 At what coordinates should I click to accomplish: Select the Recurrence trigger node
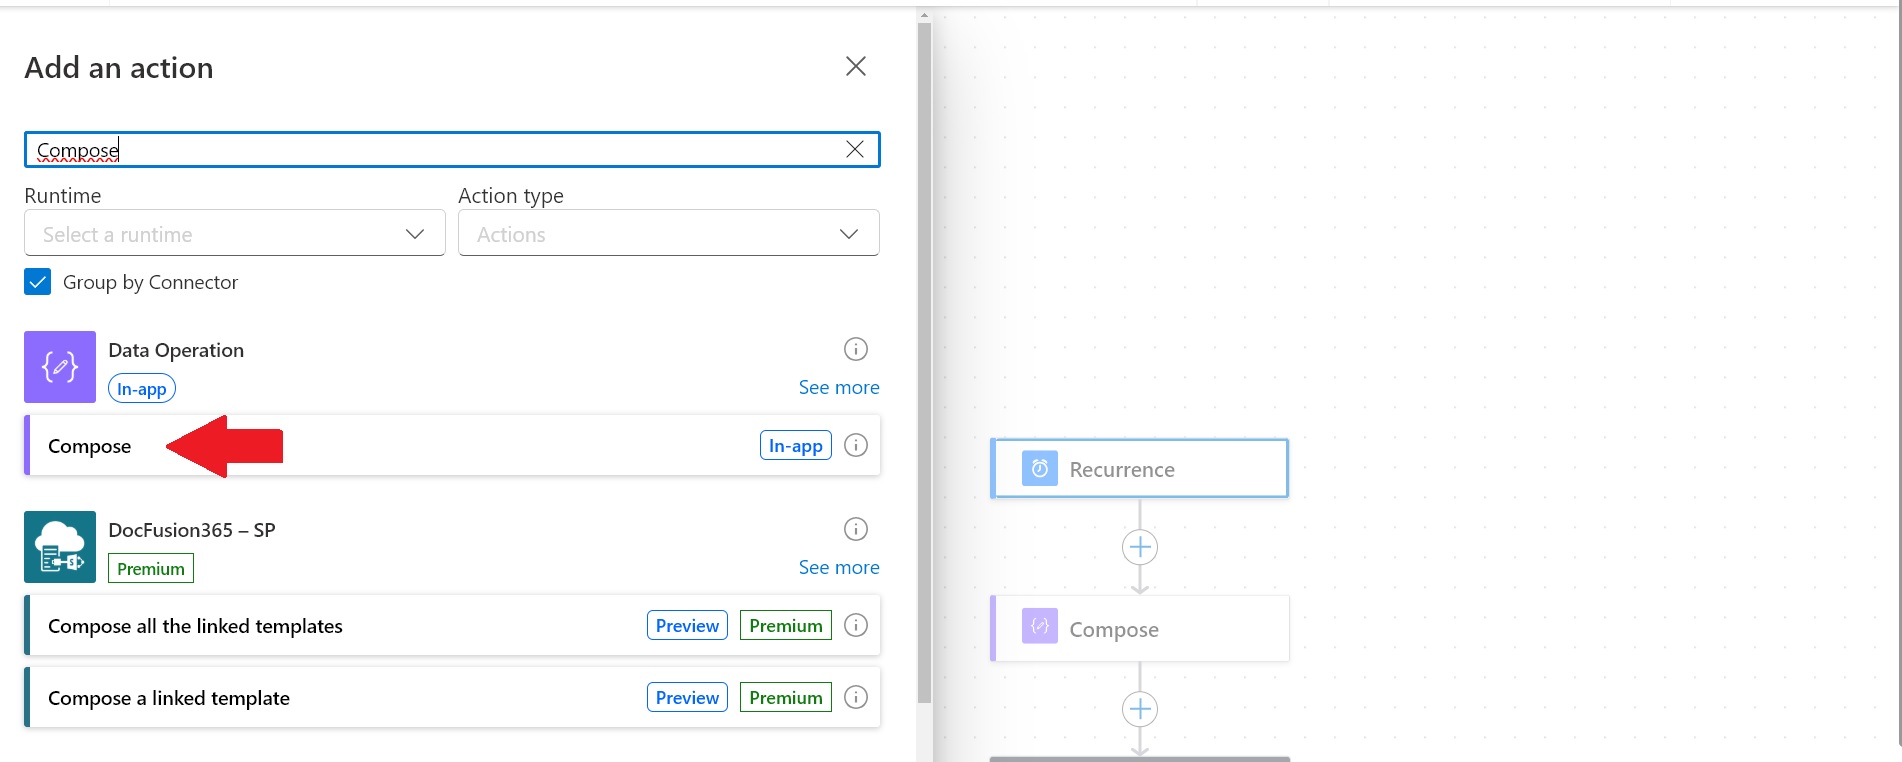(1139, 469)
